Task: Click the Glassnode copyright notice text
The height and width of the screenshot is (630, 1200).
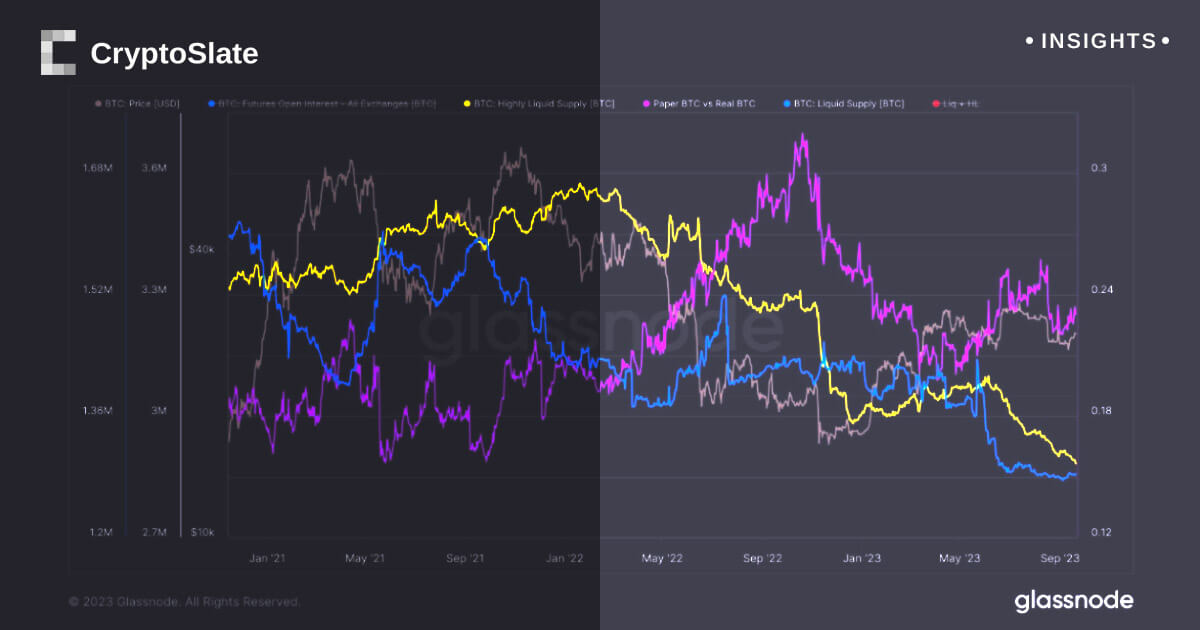Action: coord(184,602)
